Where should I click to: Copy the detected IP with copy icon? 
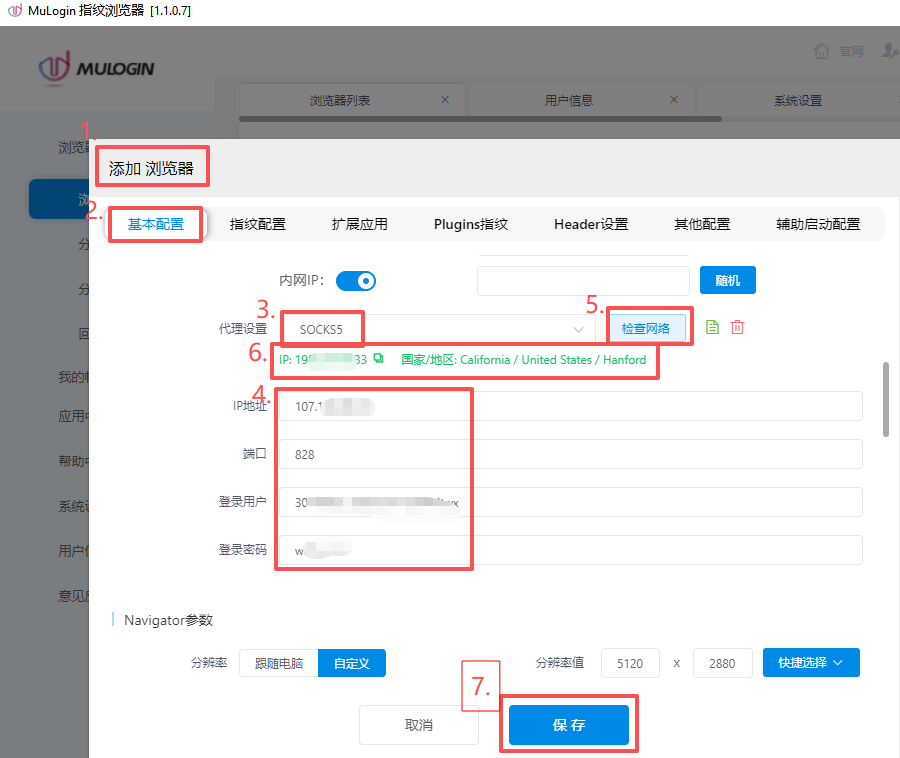click(x=378, y=359)
